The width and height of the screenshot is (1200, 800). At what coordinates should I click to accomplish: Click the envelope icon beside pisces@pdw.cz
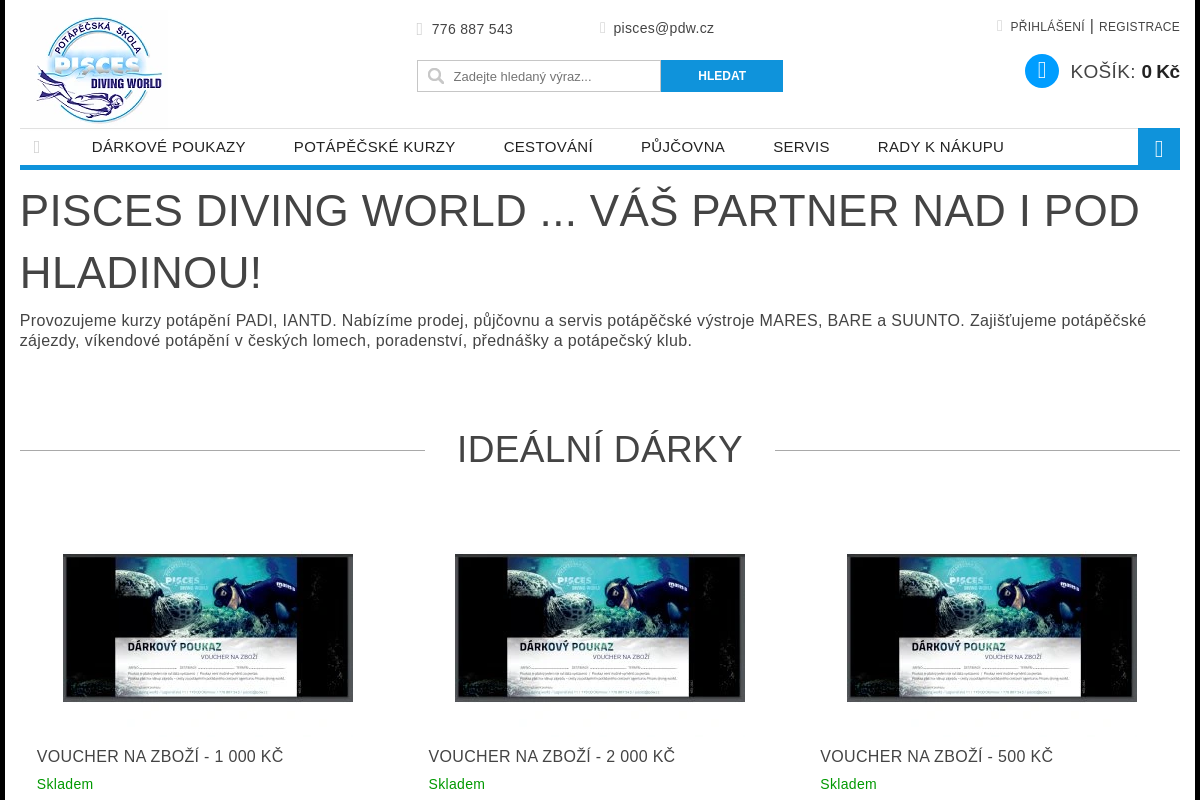[x=603, y=28]
